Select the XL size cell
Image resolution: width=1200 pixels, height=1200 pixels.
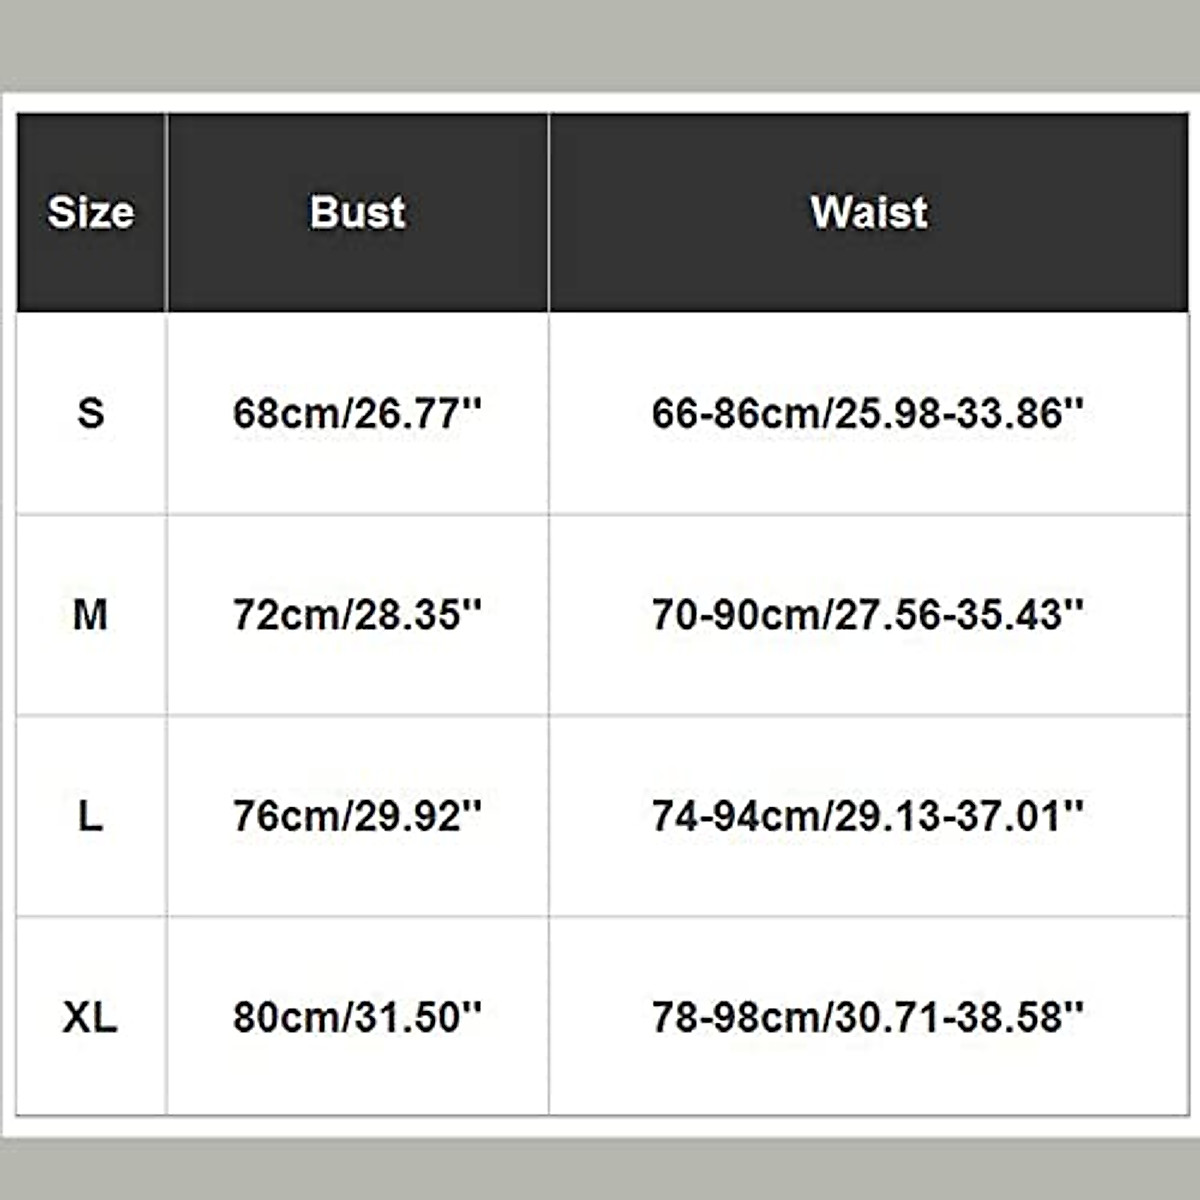click(x=91, y=1017)
